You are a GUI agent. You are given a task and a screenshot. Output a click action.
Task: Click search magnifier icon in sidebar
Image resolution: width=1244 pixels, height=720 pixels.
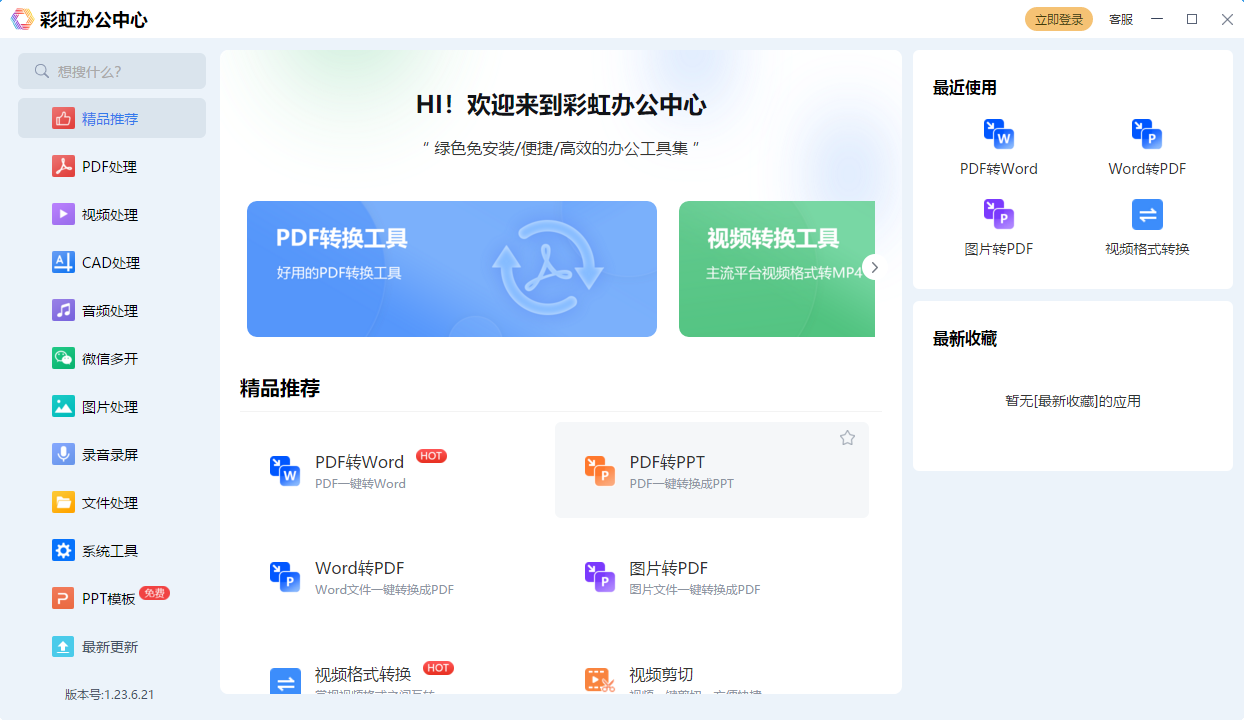[42, 71]
